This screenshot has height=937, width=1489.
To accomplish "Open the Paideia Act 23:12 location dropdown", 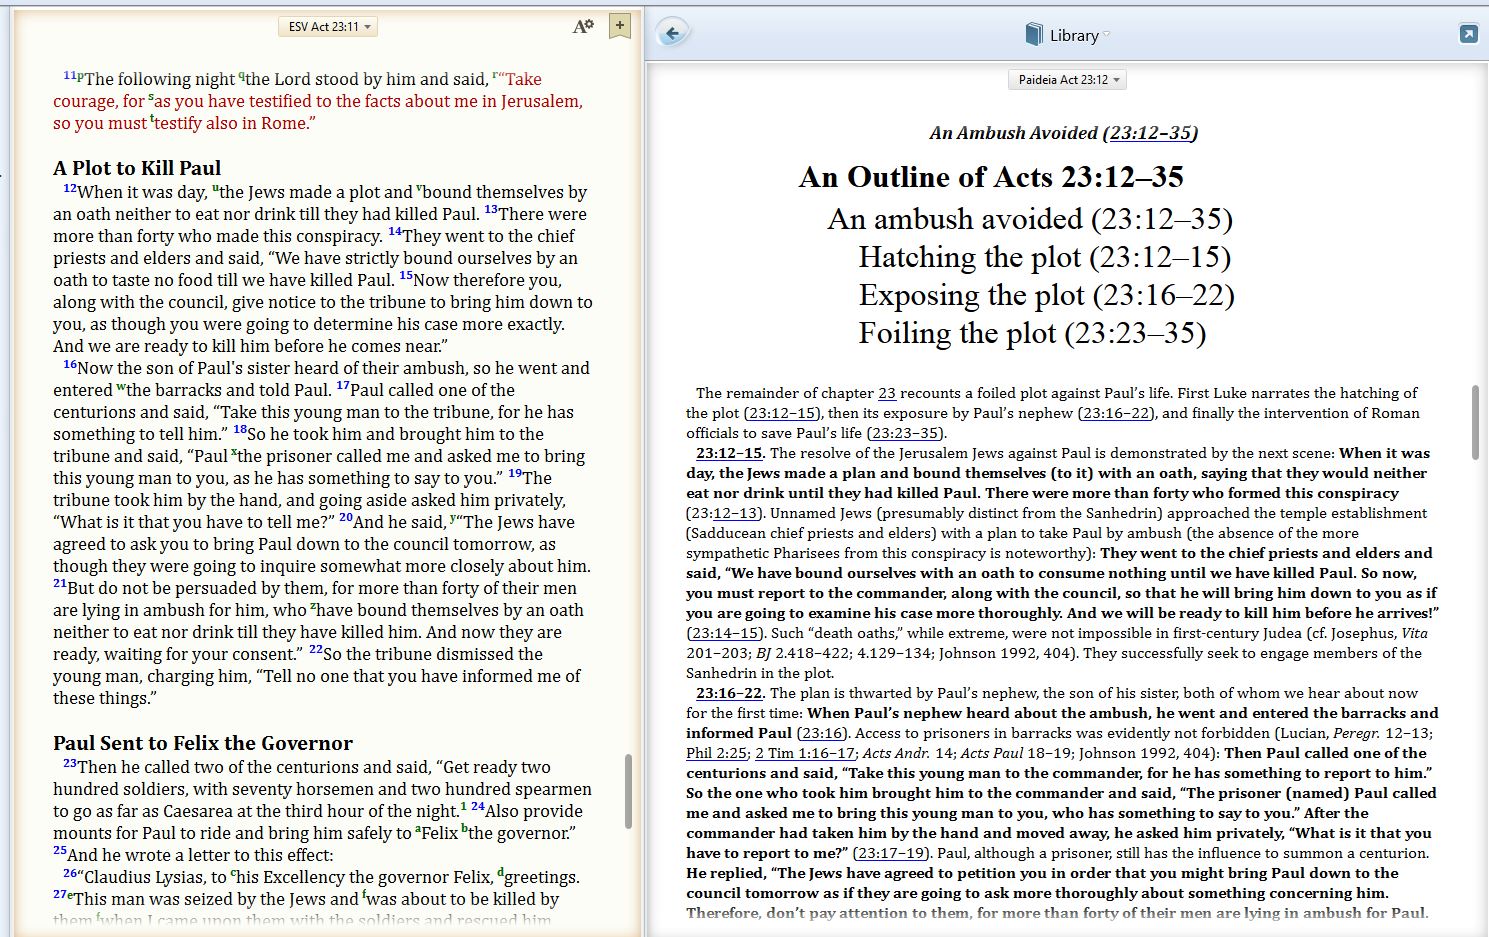I will 1067,80.
